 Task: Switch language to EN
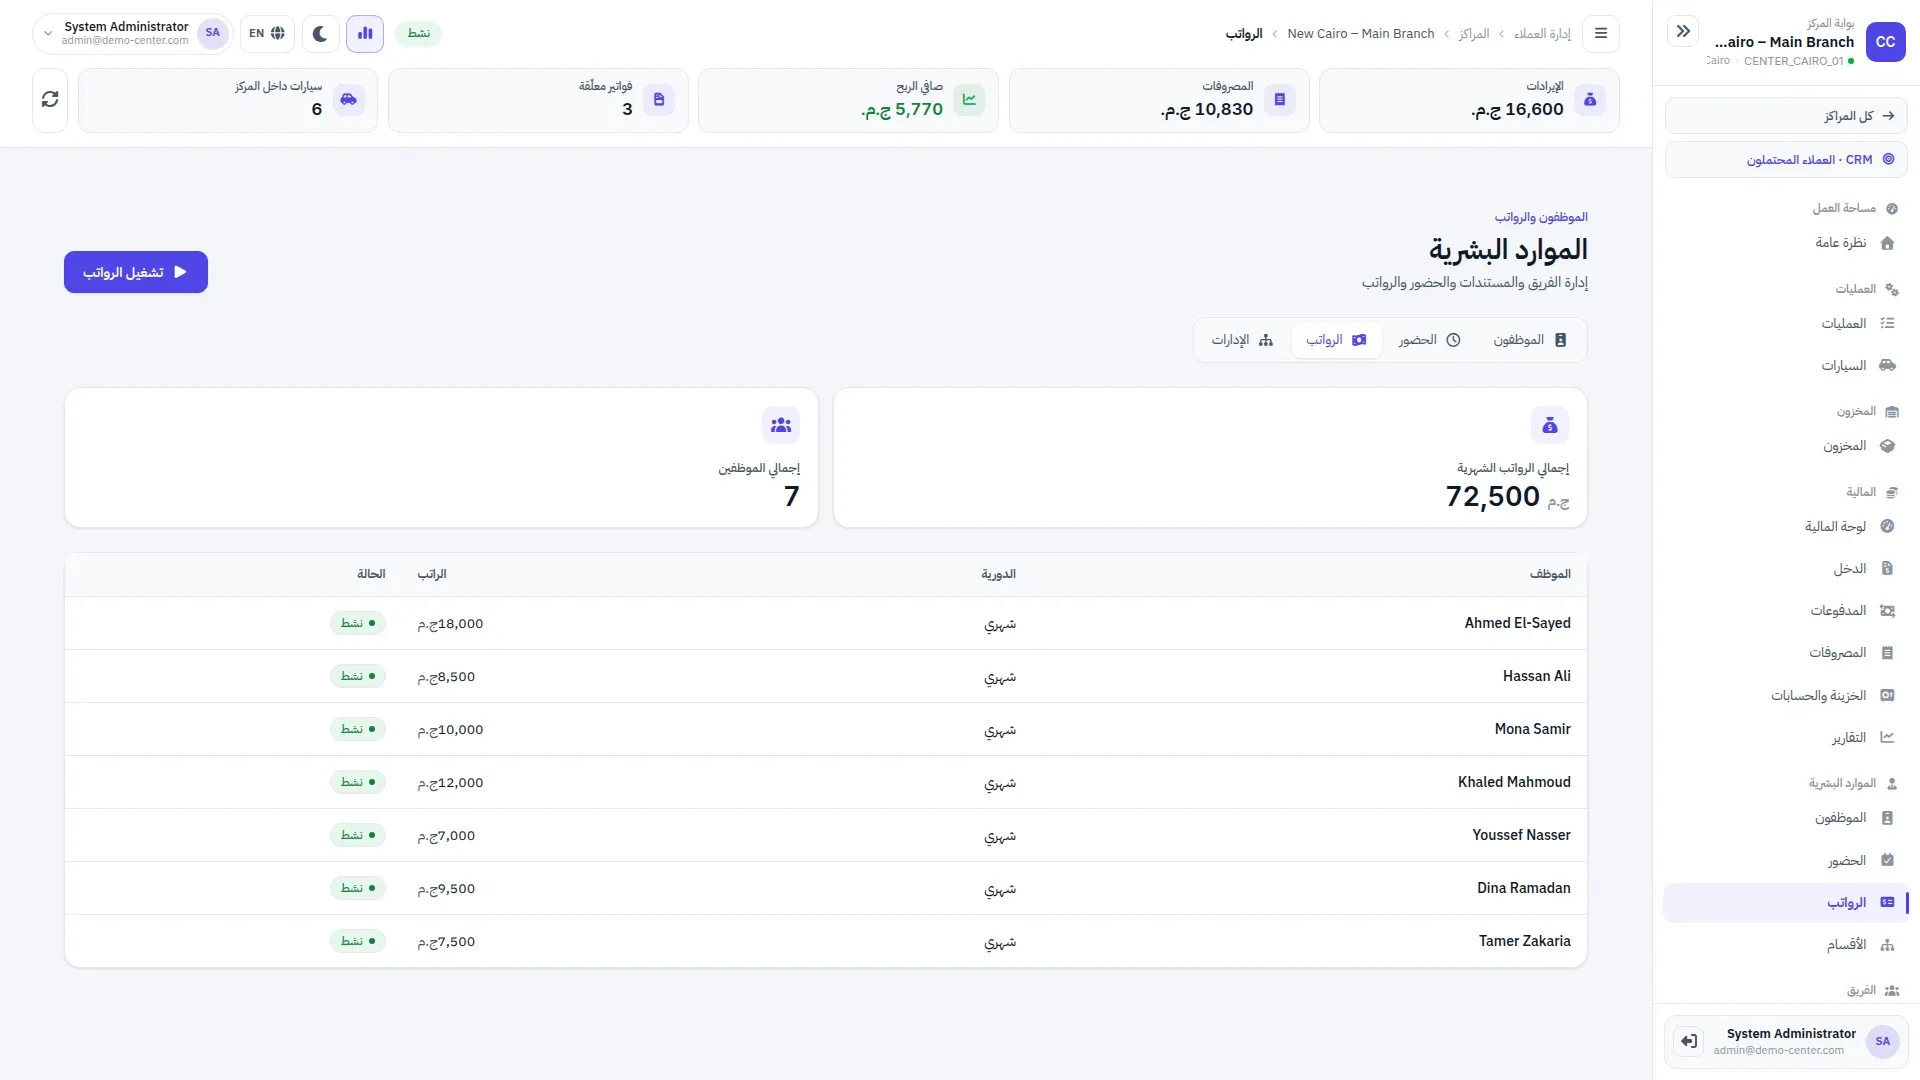point(267,33)
